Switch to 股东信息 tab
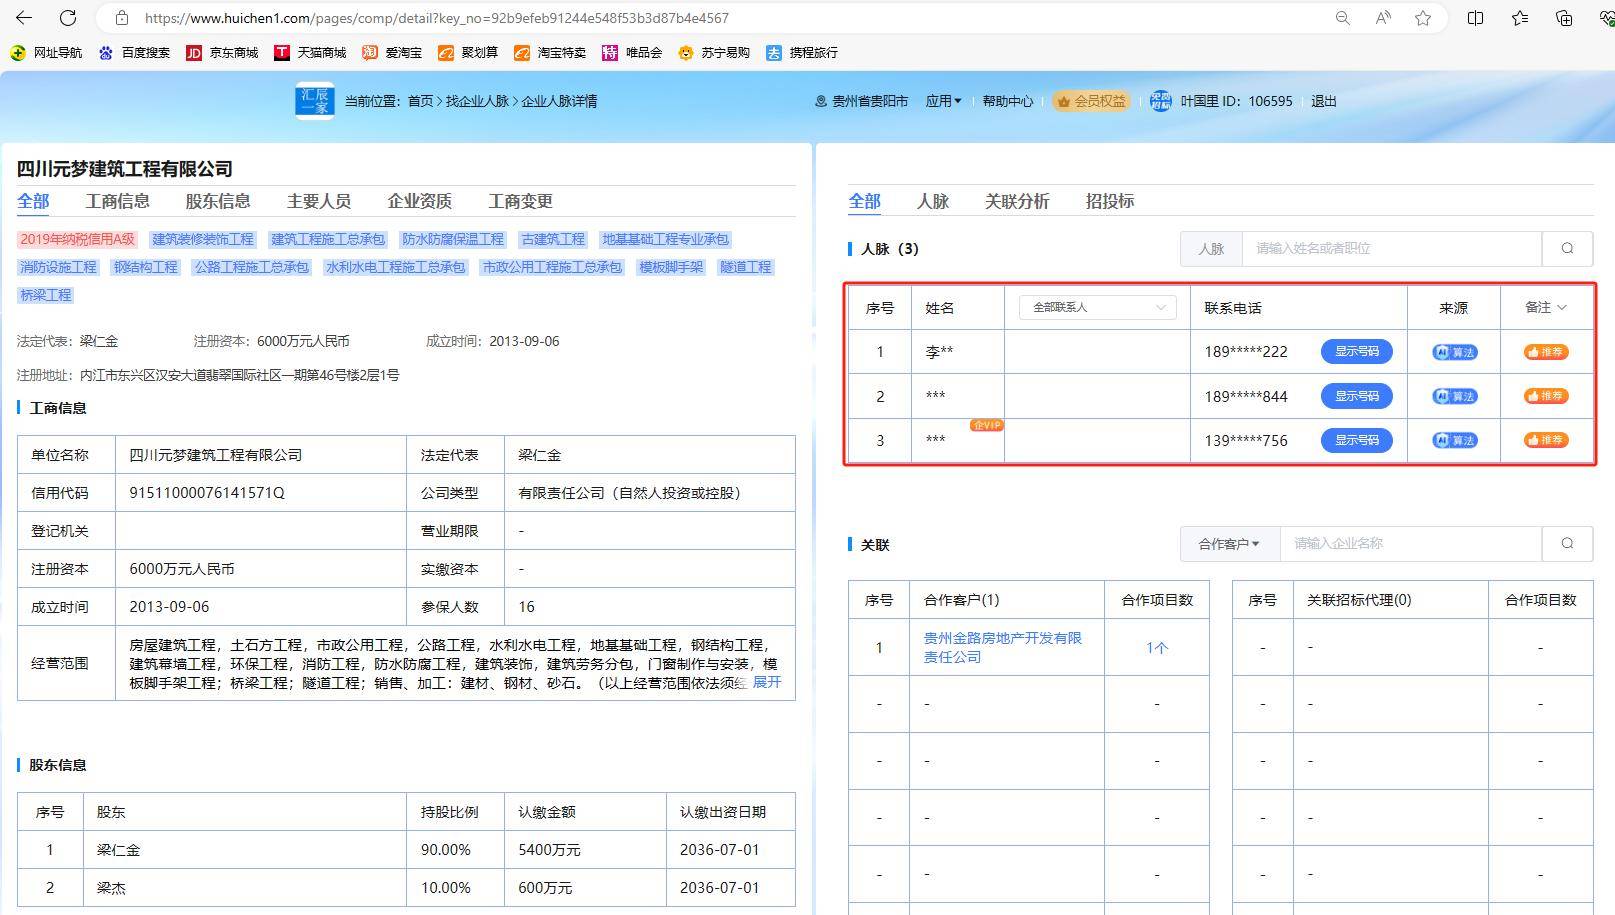The width and height of the screenshot is (1615, 915). 218,201
